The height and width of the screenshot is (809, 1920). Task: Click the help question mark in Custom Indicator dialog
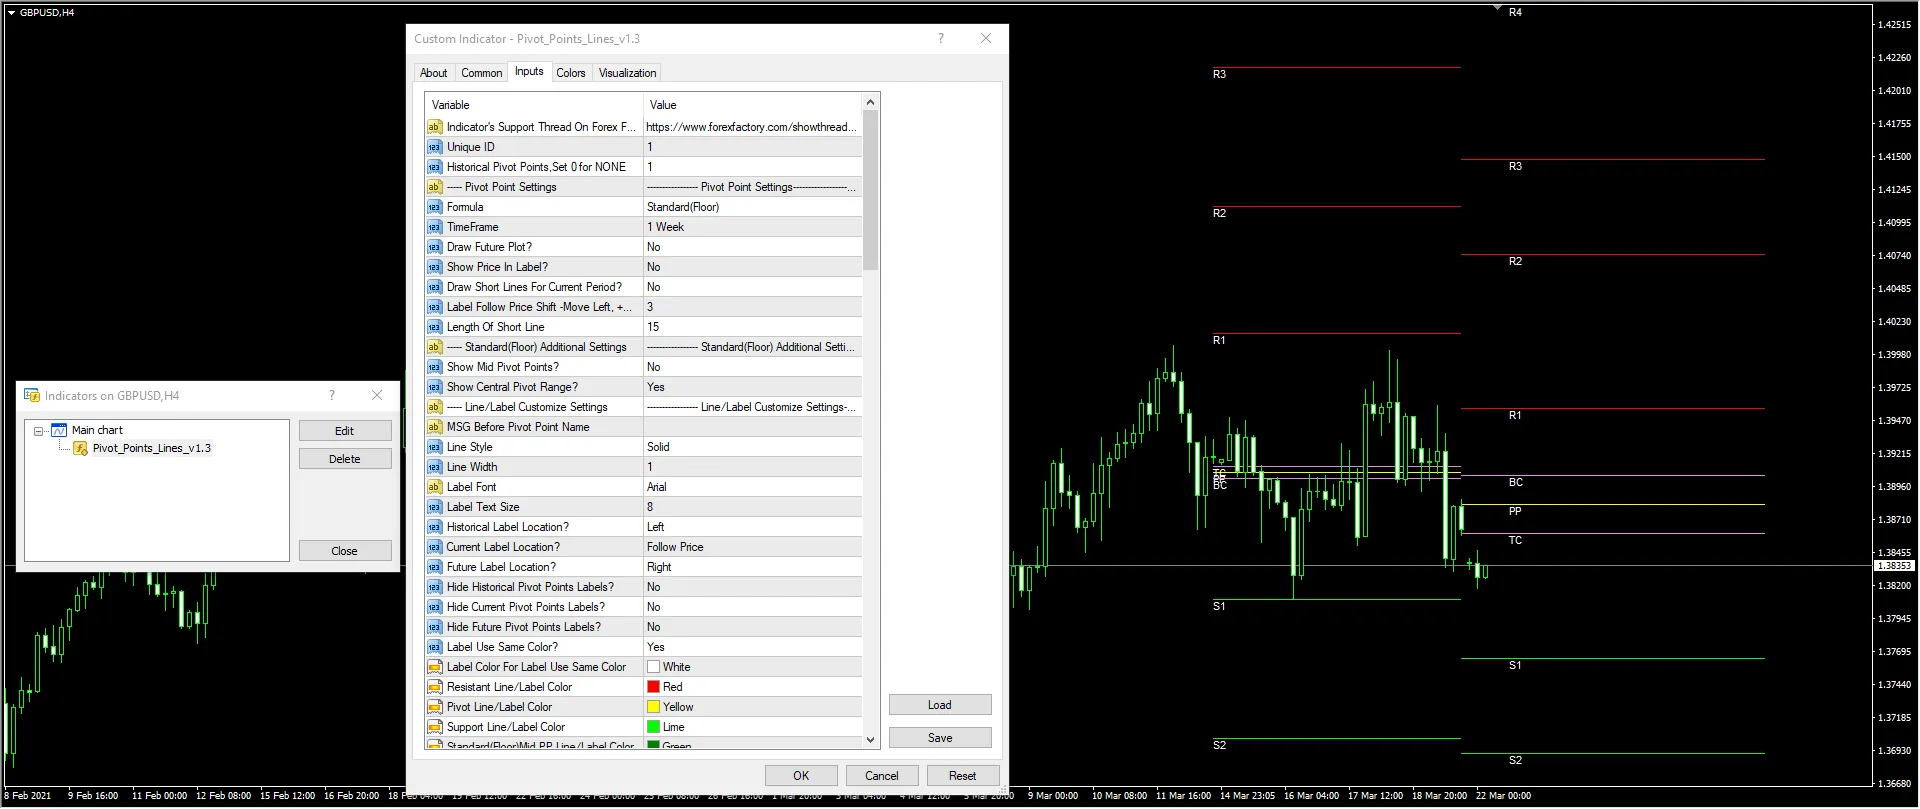pos(940,38)
